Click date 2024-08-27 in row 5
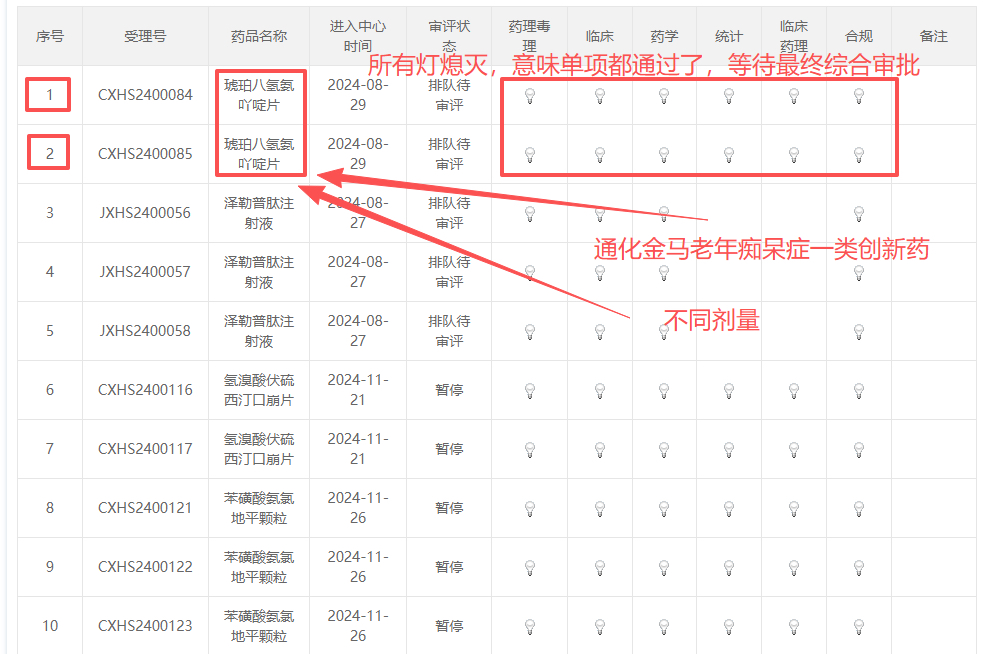Screen dimensions: 984x654 point(358,331)
